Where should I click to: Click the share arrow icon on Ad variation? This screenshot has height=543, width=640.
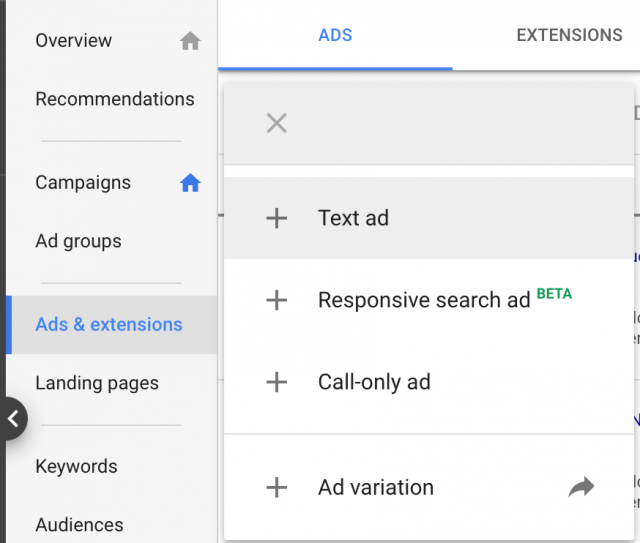click(581, 487)
